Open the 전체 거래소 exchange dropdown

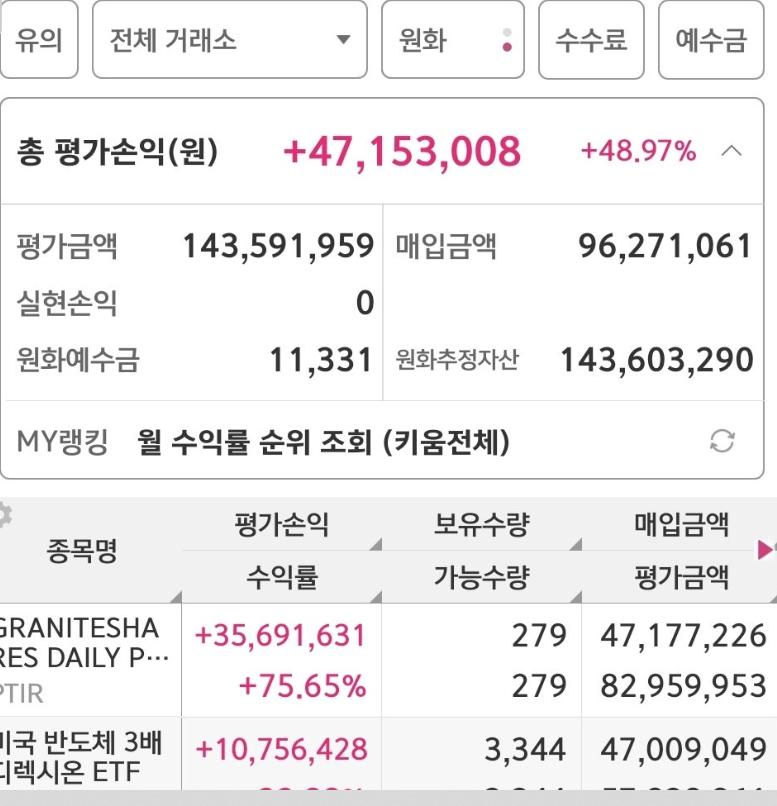[x=230, y=40]
